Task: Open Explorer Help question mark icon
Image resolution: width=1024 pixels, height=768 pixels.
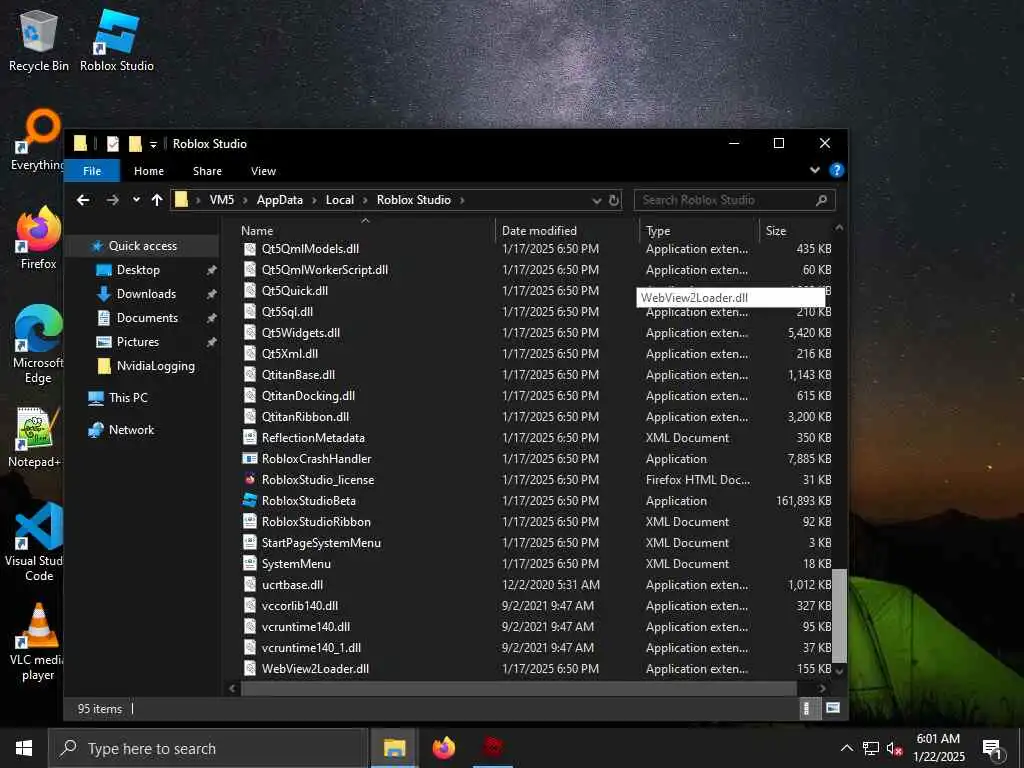Action: 836,170
